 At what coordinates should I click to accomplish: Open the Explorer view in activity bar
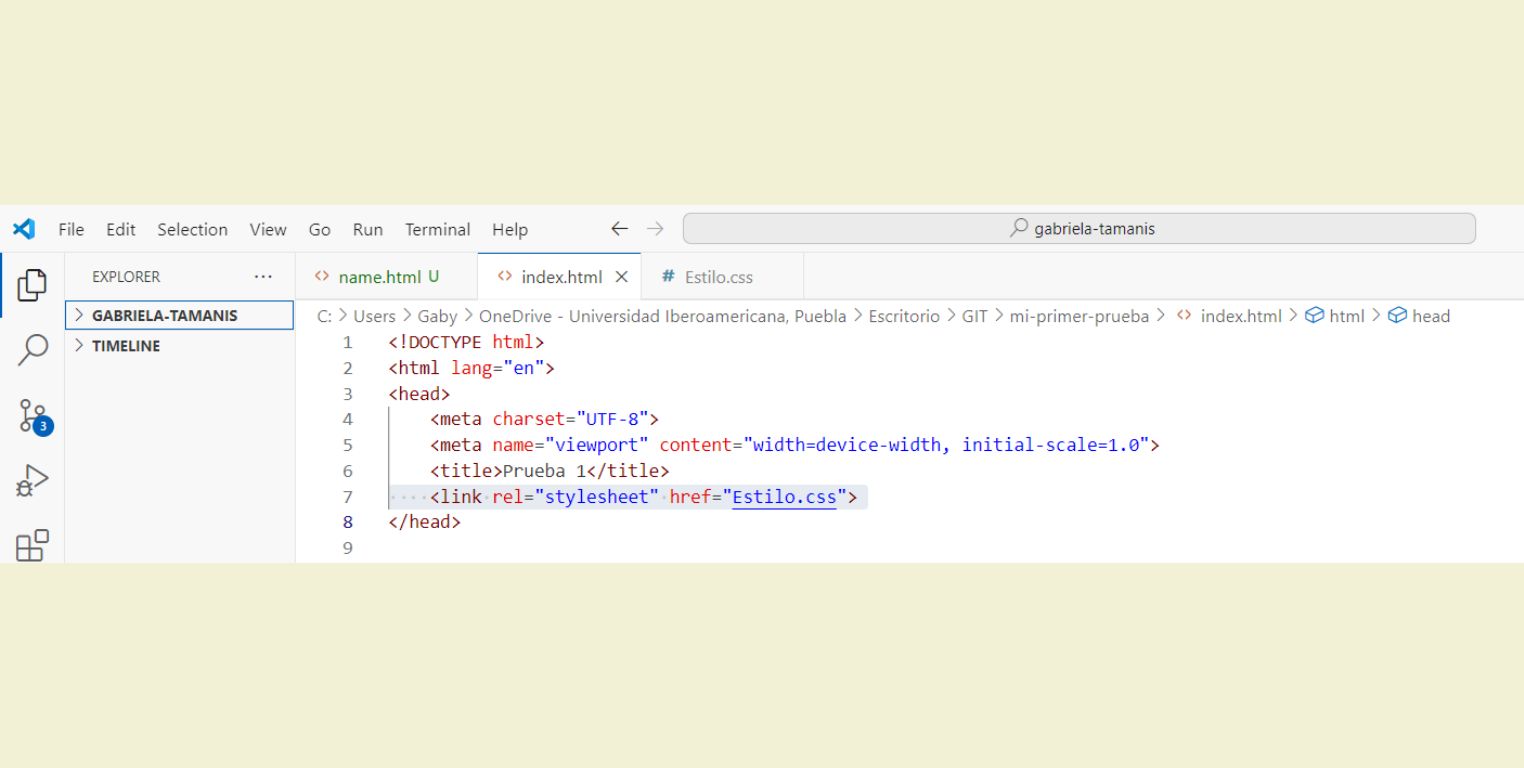tap(32, 285)
